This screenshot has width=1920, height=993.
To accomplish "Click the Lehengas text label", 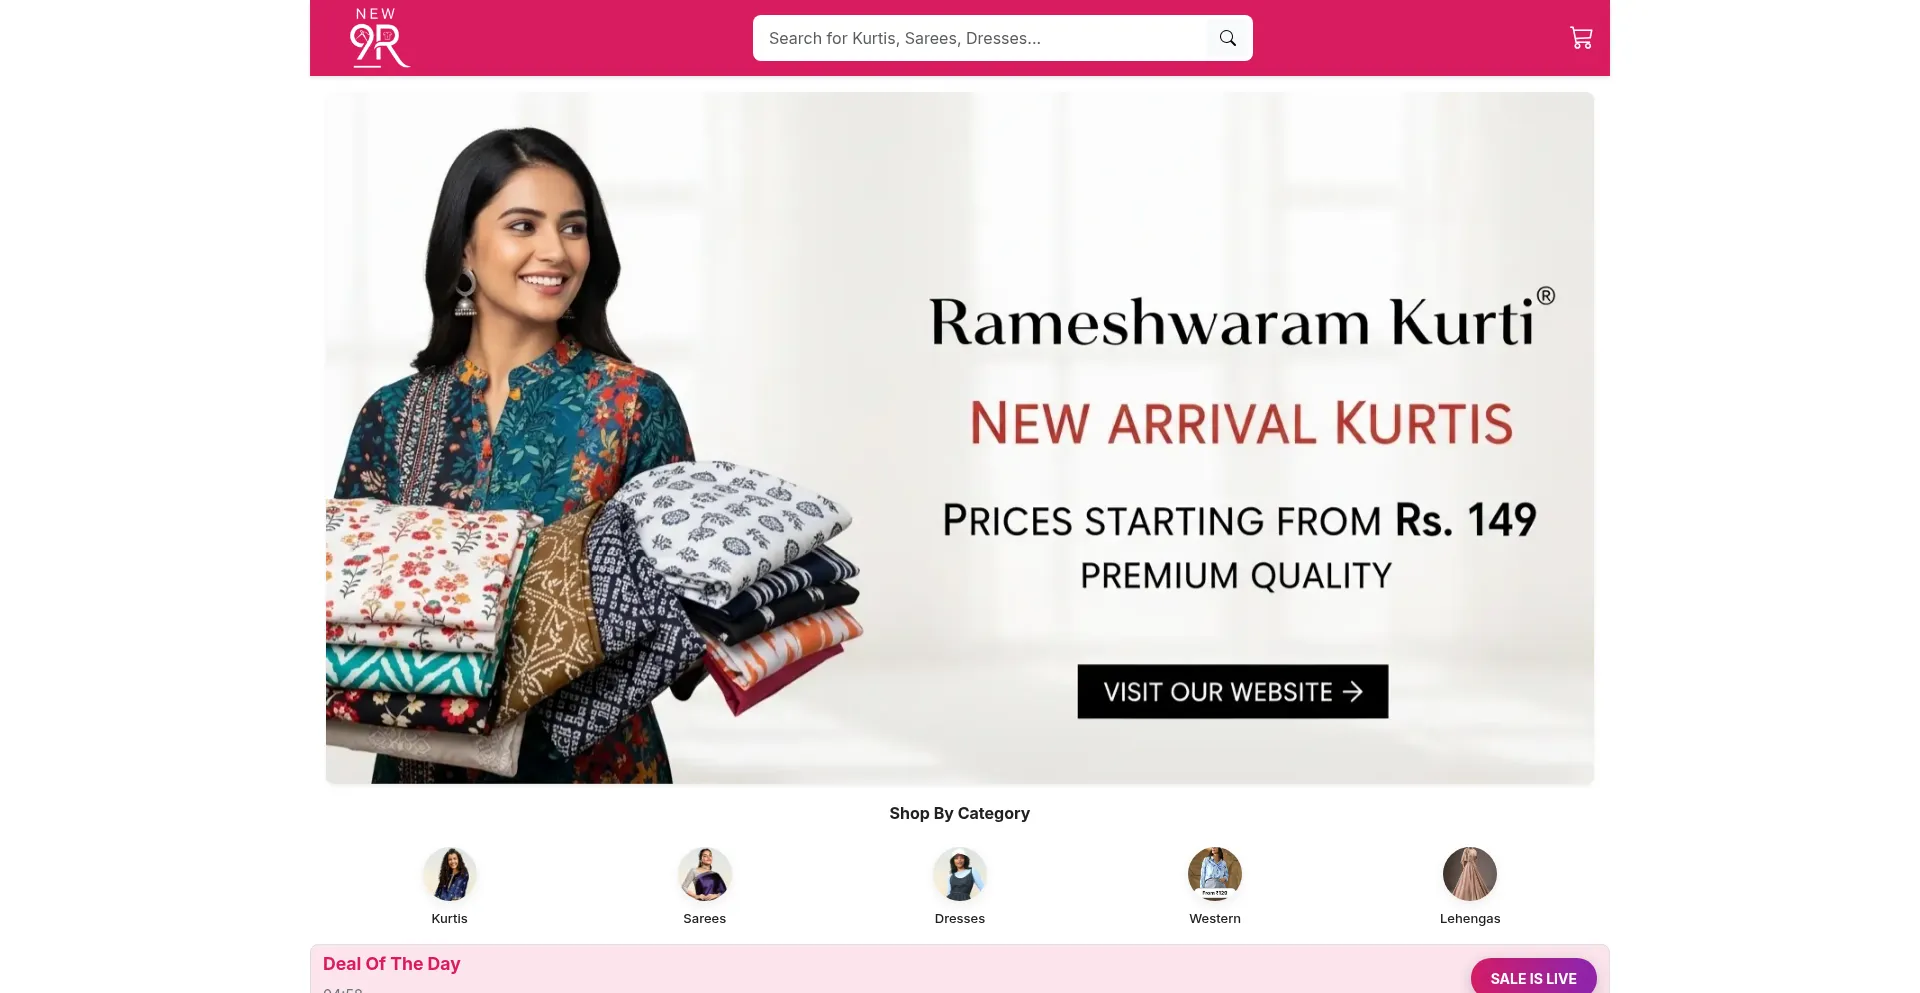I will pos(1470,918).
